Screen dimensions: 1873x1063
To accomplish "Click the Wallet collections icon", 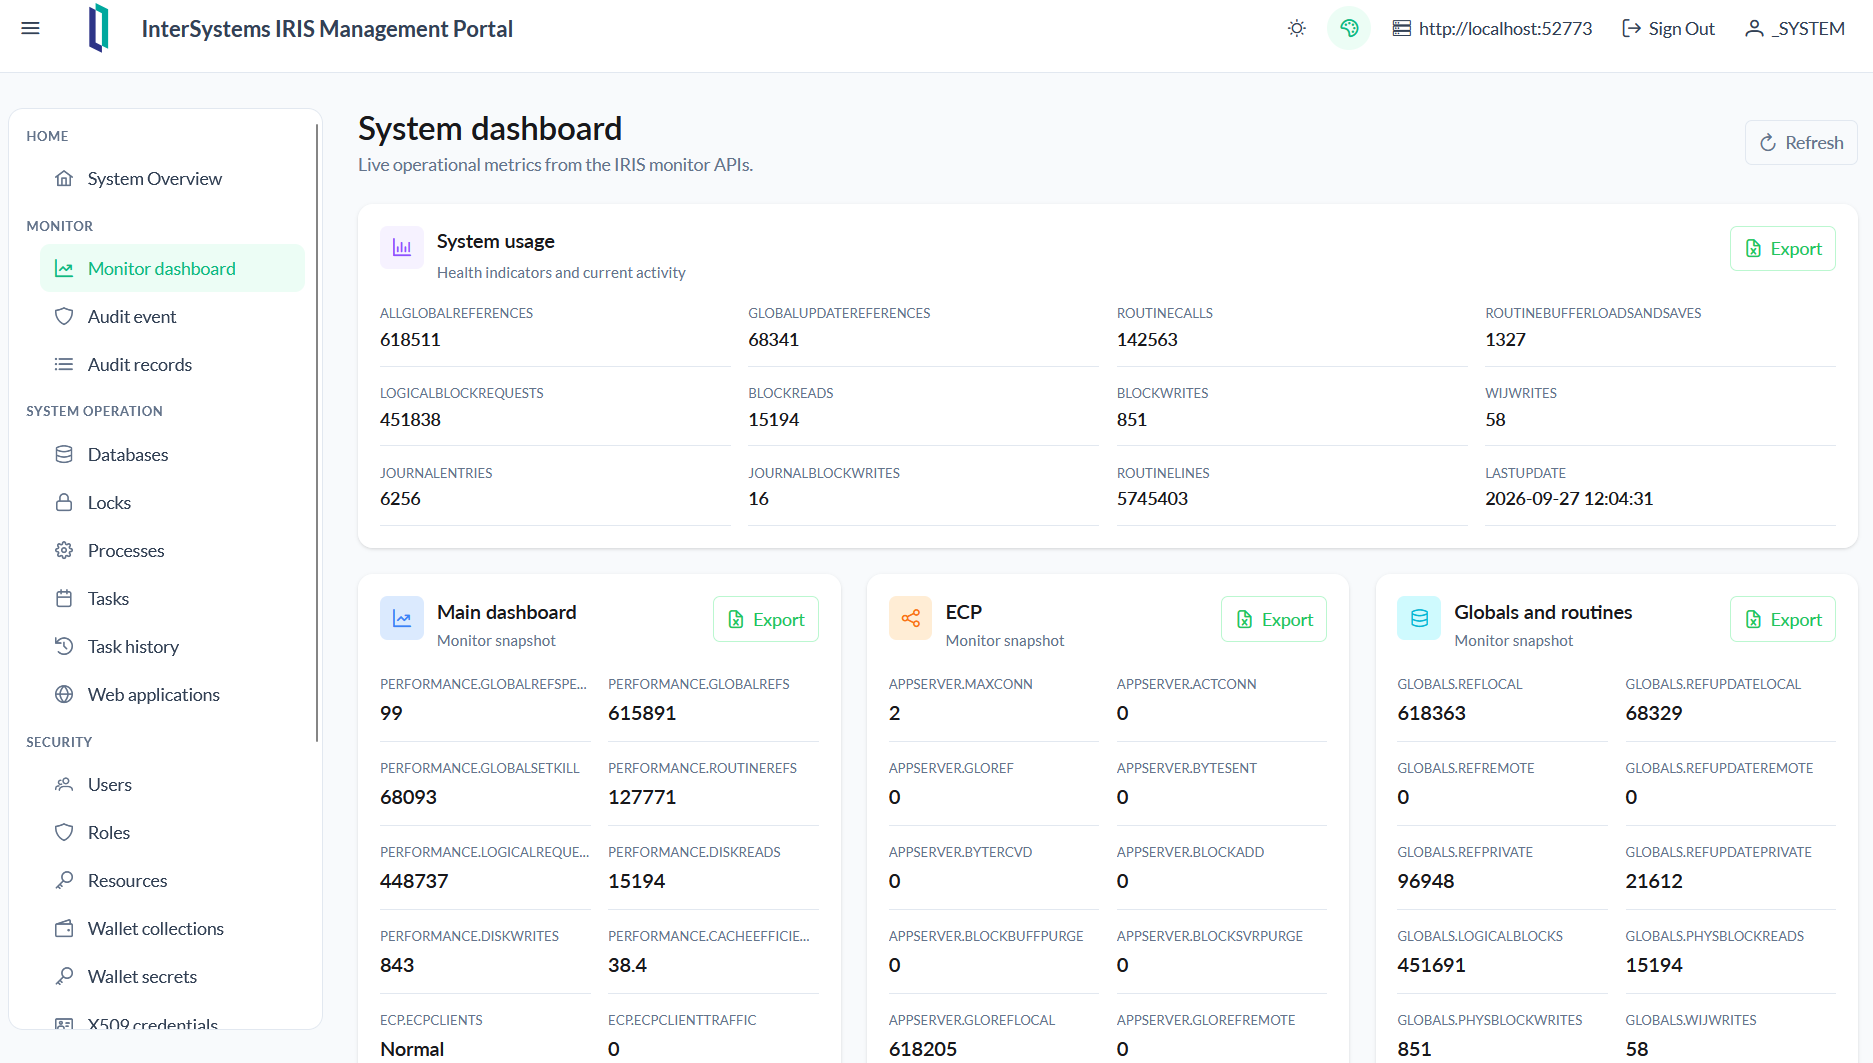I will click(64, 928).
